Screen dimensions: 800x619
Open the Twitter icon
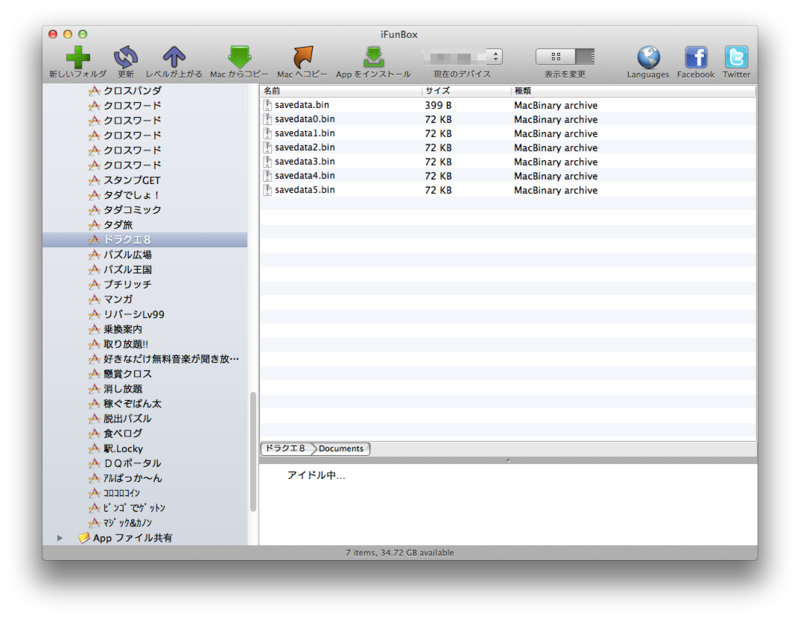736,57
